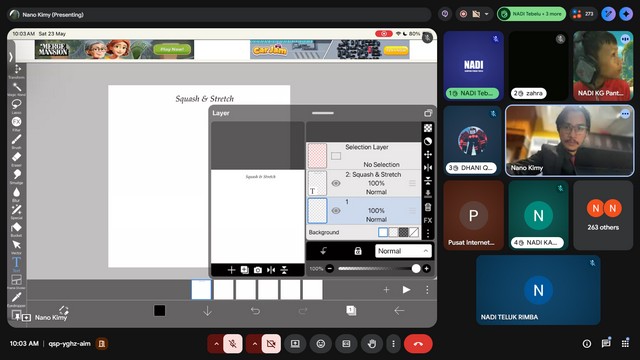Hide the Squash & Stretch text layer

[x=336, y=183]
